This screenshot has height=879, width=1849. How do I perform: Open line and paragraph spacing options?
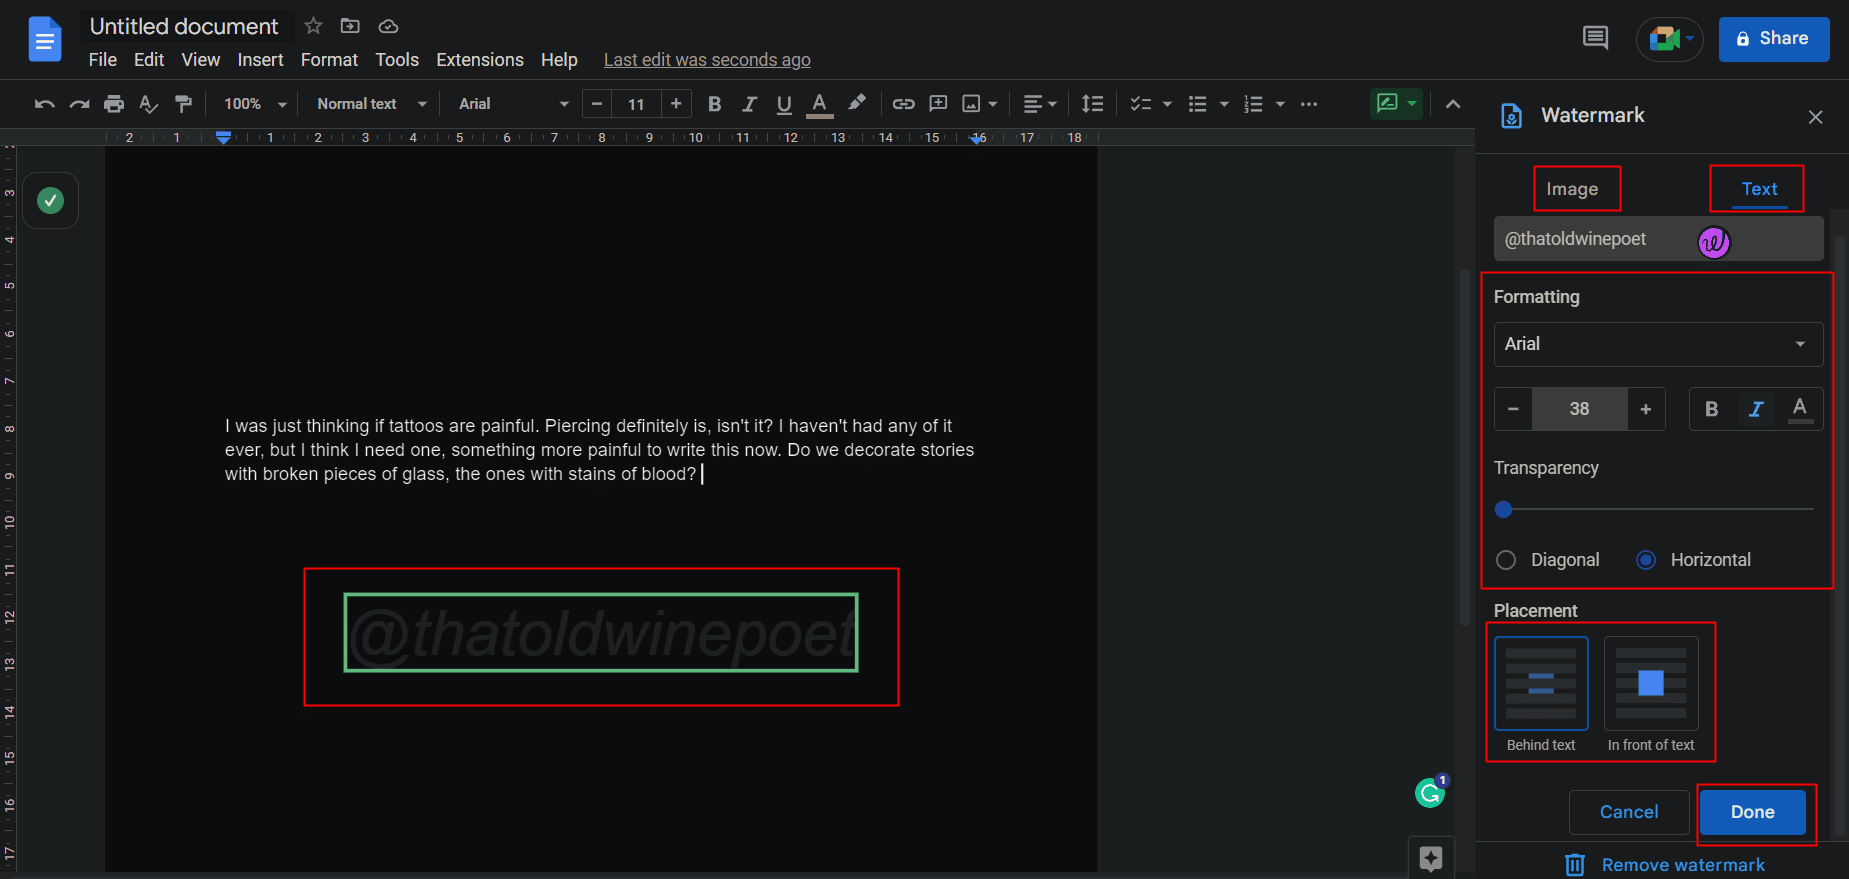pos(1093,104)
